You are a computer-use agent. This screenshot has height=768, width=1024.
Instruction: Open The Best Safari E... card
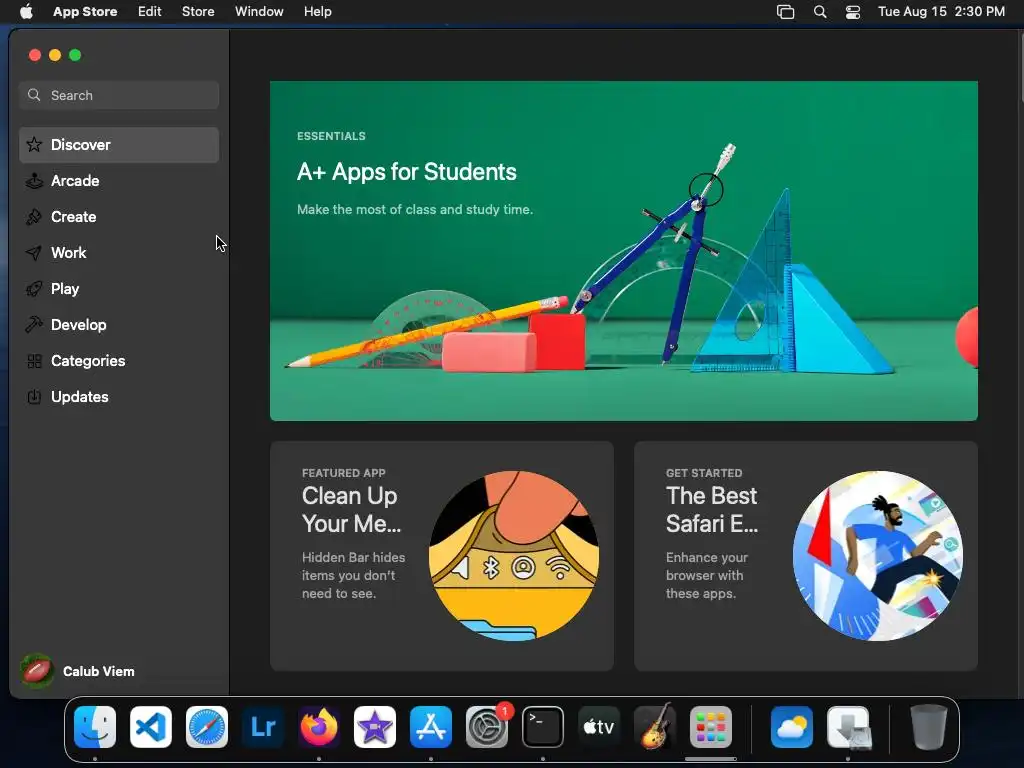[x=806, y=556]
